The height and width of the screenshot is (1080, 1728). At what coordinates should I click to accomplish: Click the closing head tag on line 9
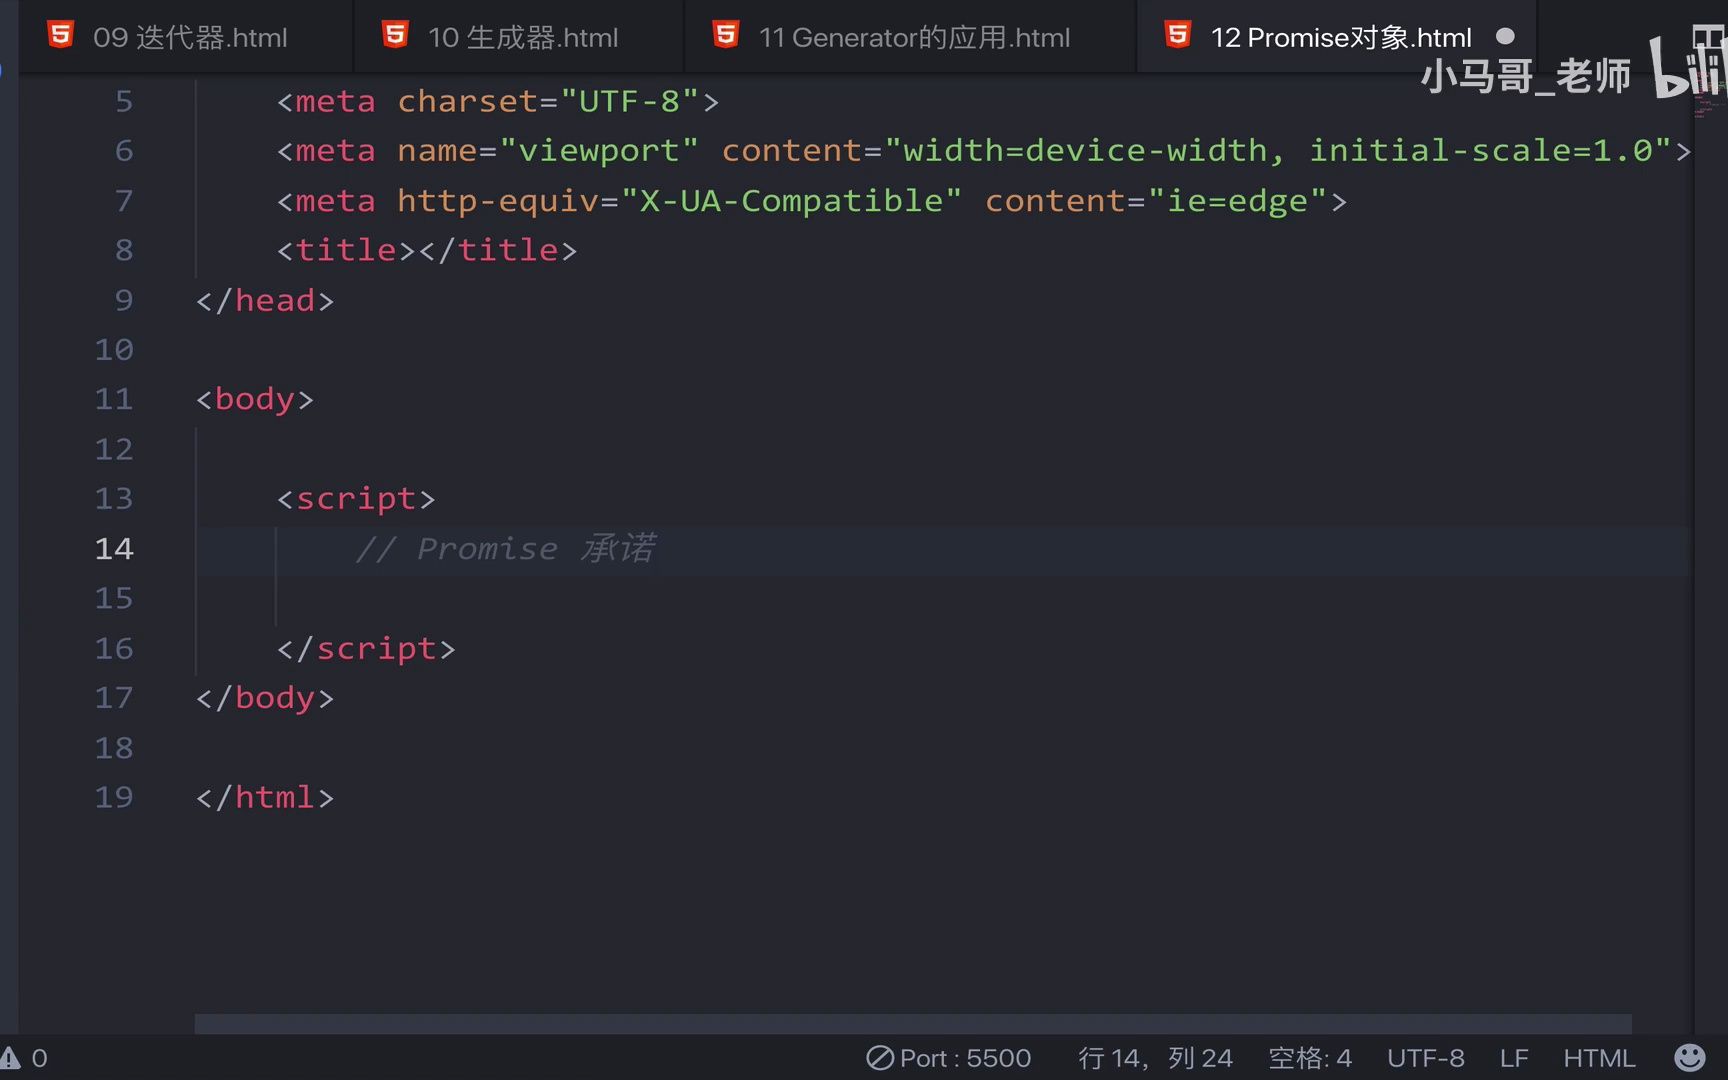click(265, 301)
